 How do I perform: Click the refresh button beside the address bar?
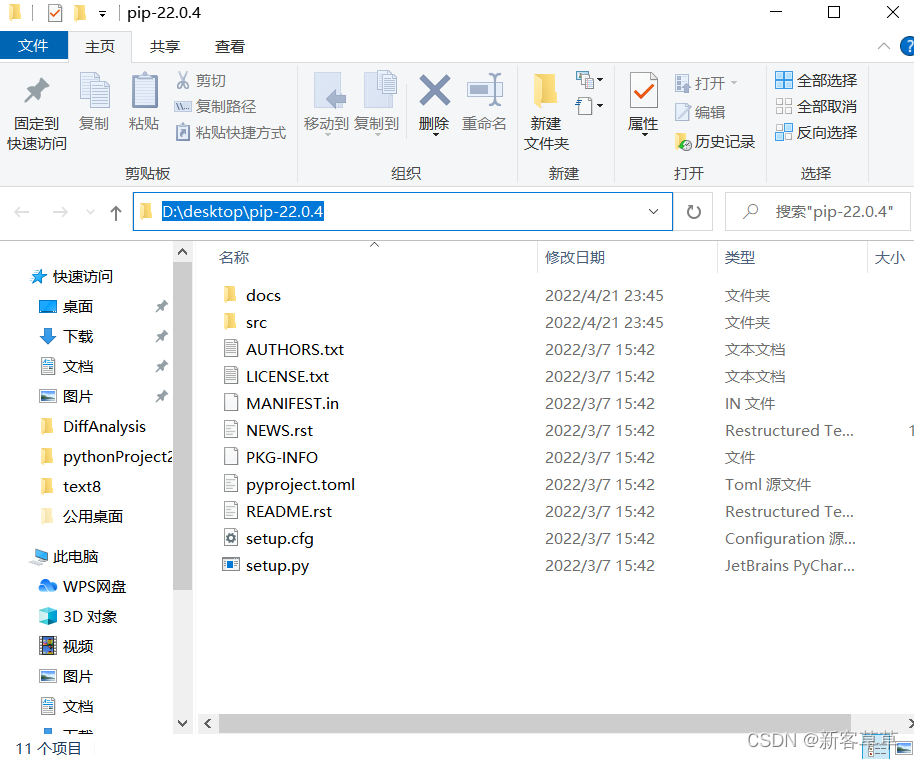pyautogui.click(x=694, y=212)
